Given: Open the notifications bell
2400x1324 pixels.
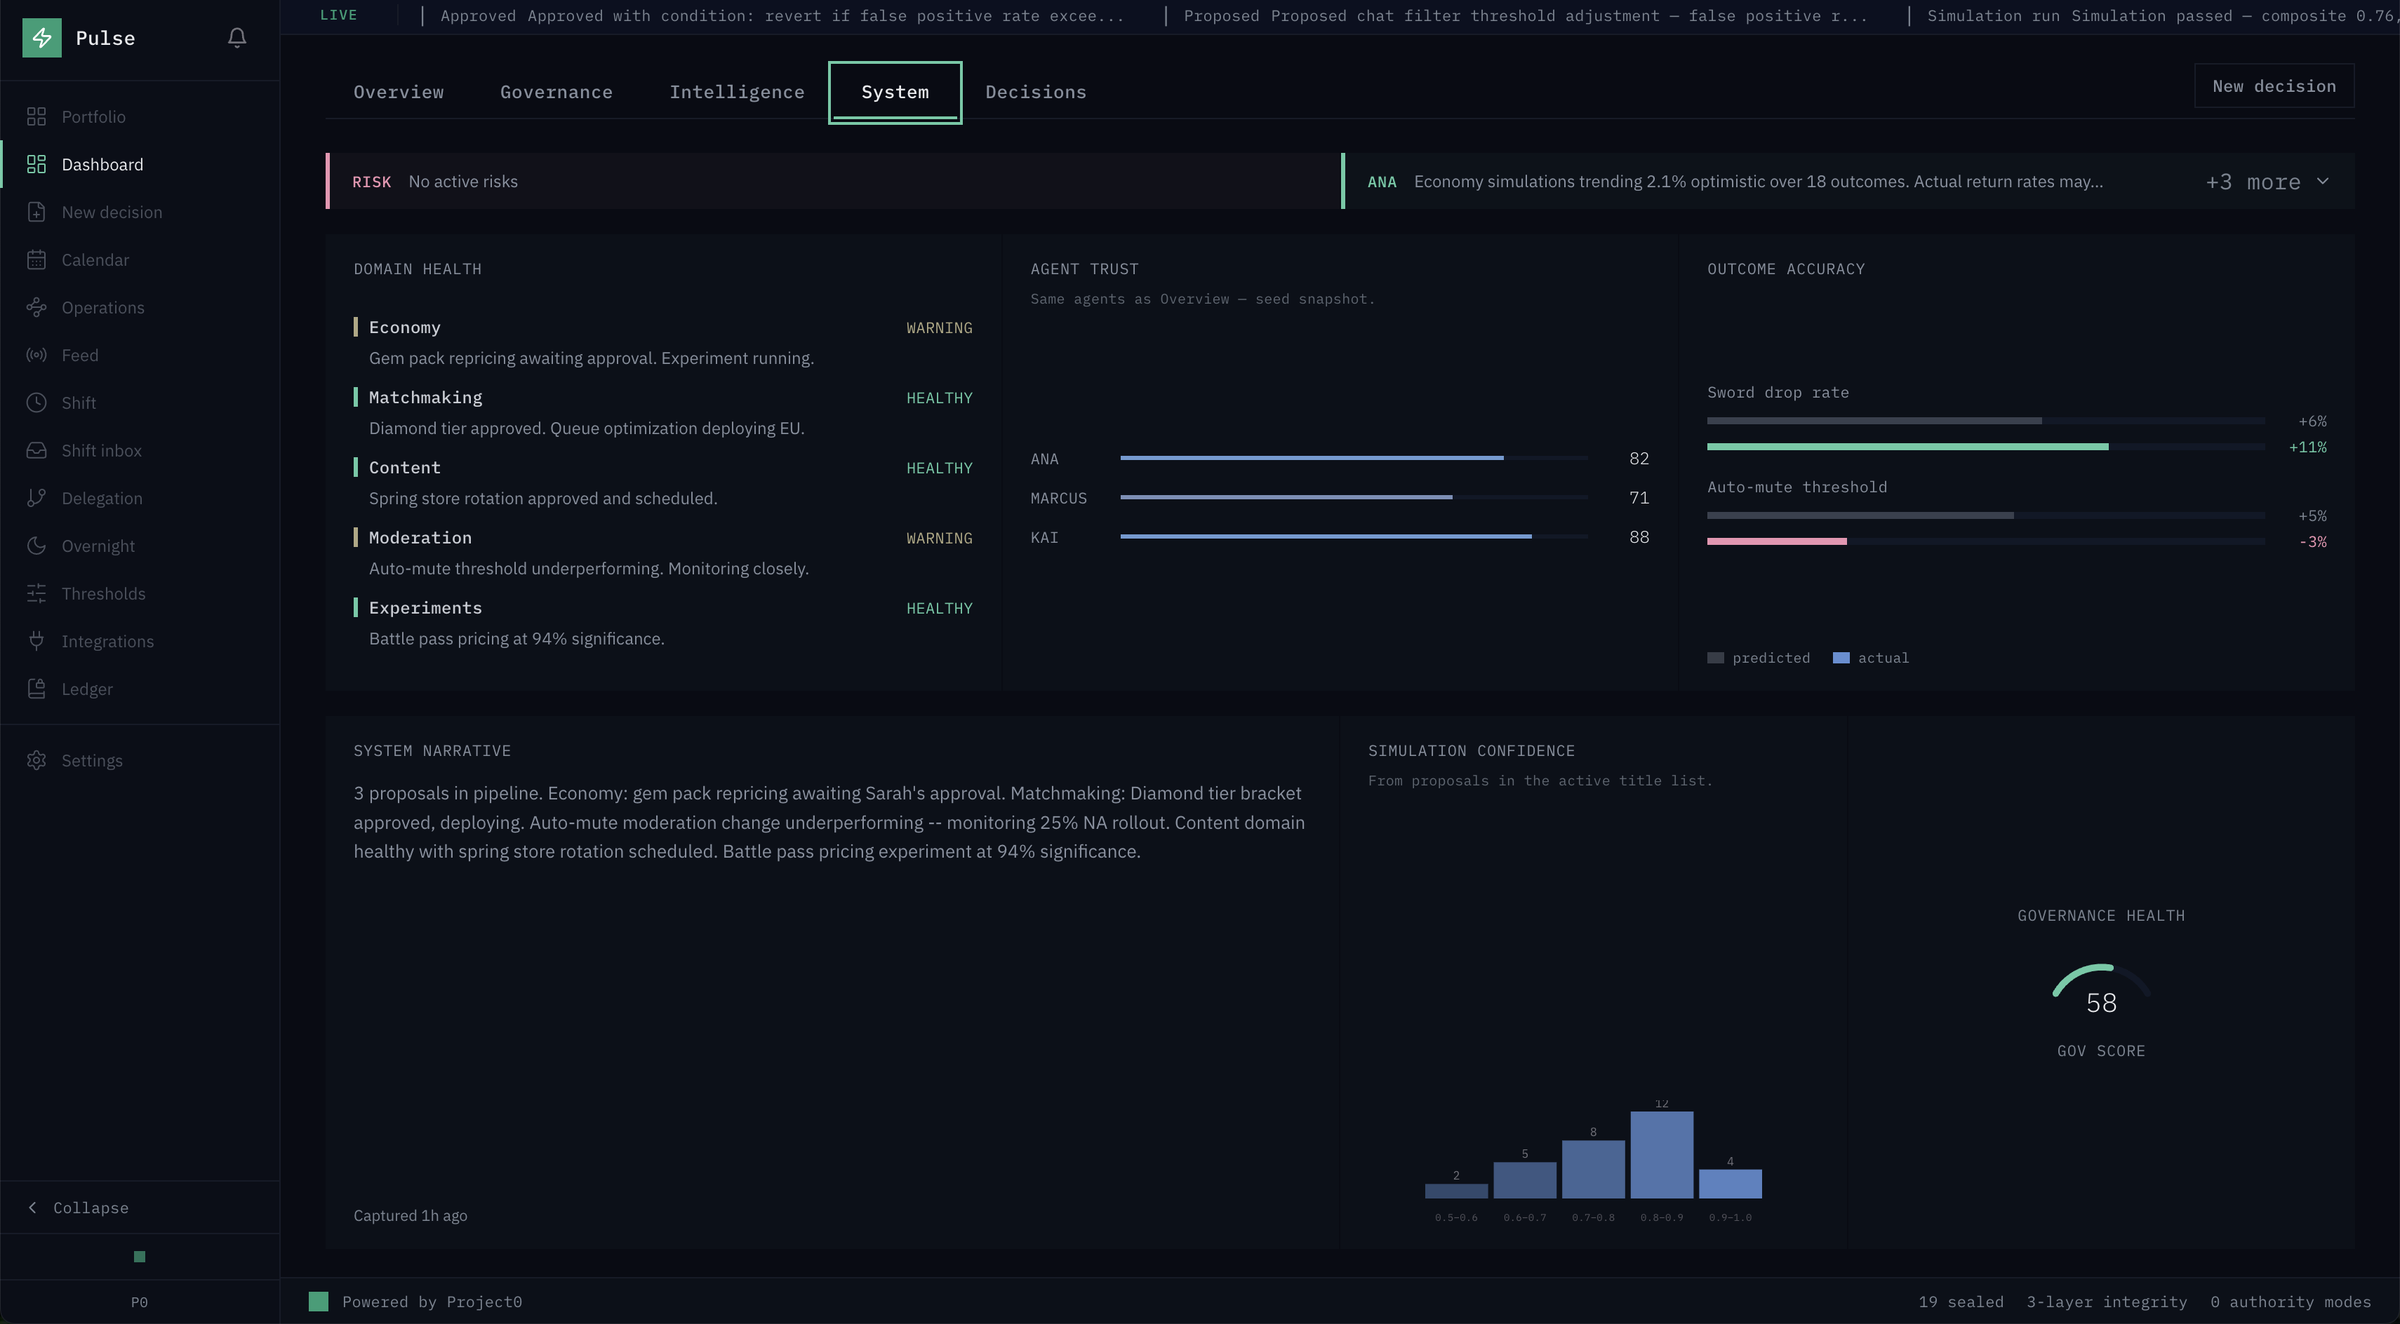Looking at the screenshot, I should click(237, 38).
